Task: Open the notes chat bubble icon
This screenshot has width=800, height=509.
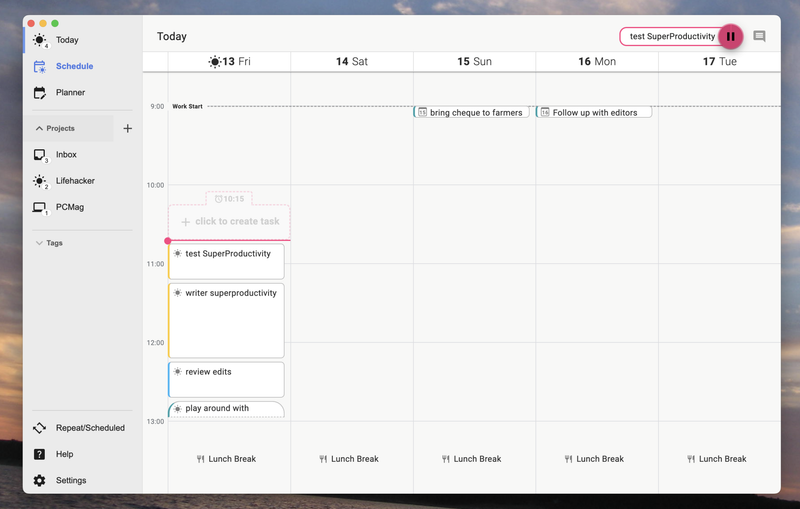Action: pyautogui.click(x=759, y=37)
